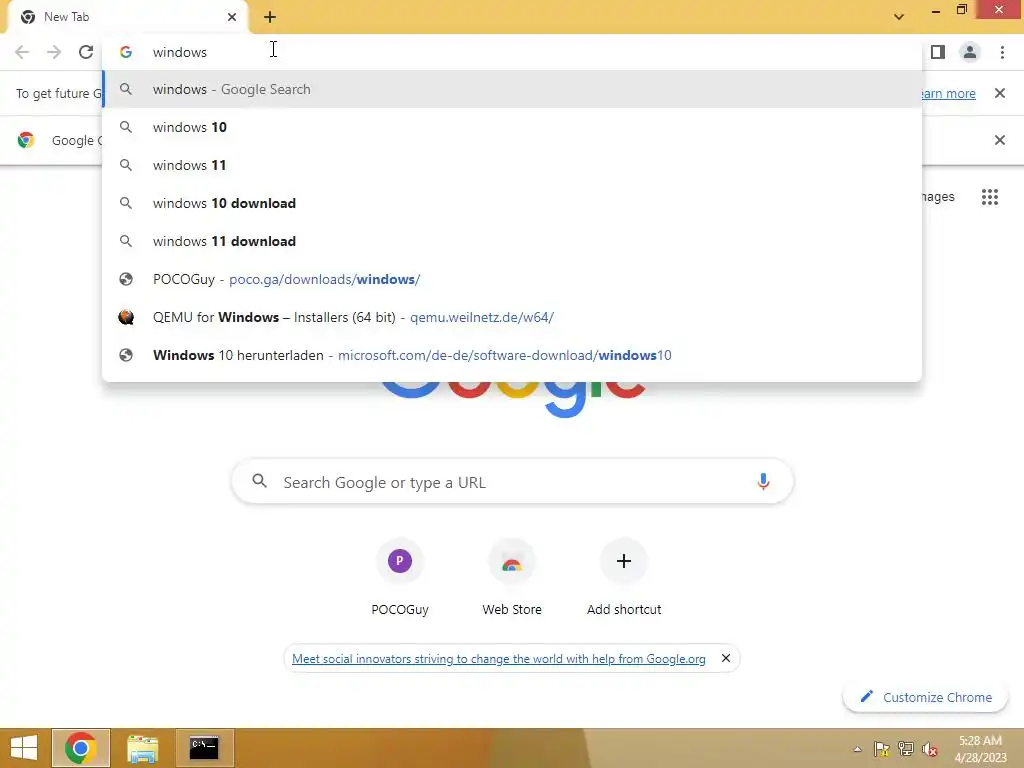Choose the 'windows 11' suggestion
1024x768 pixels.
click(x=512, y=165)
